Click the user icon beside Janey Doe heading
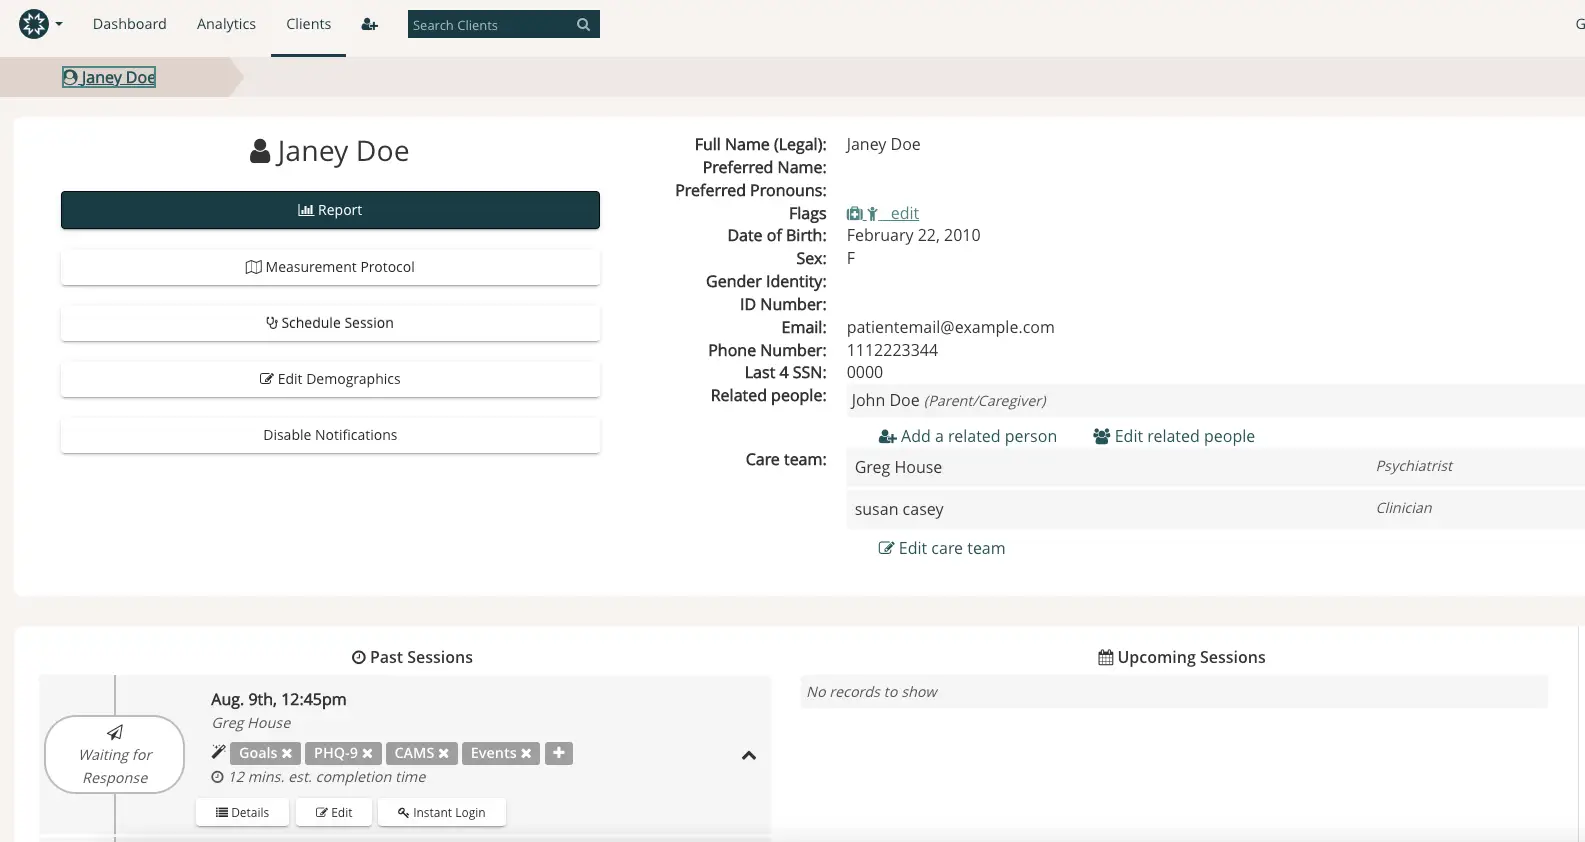 pos(260,151)
